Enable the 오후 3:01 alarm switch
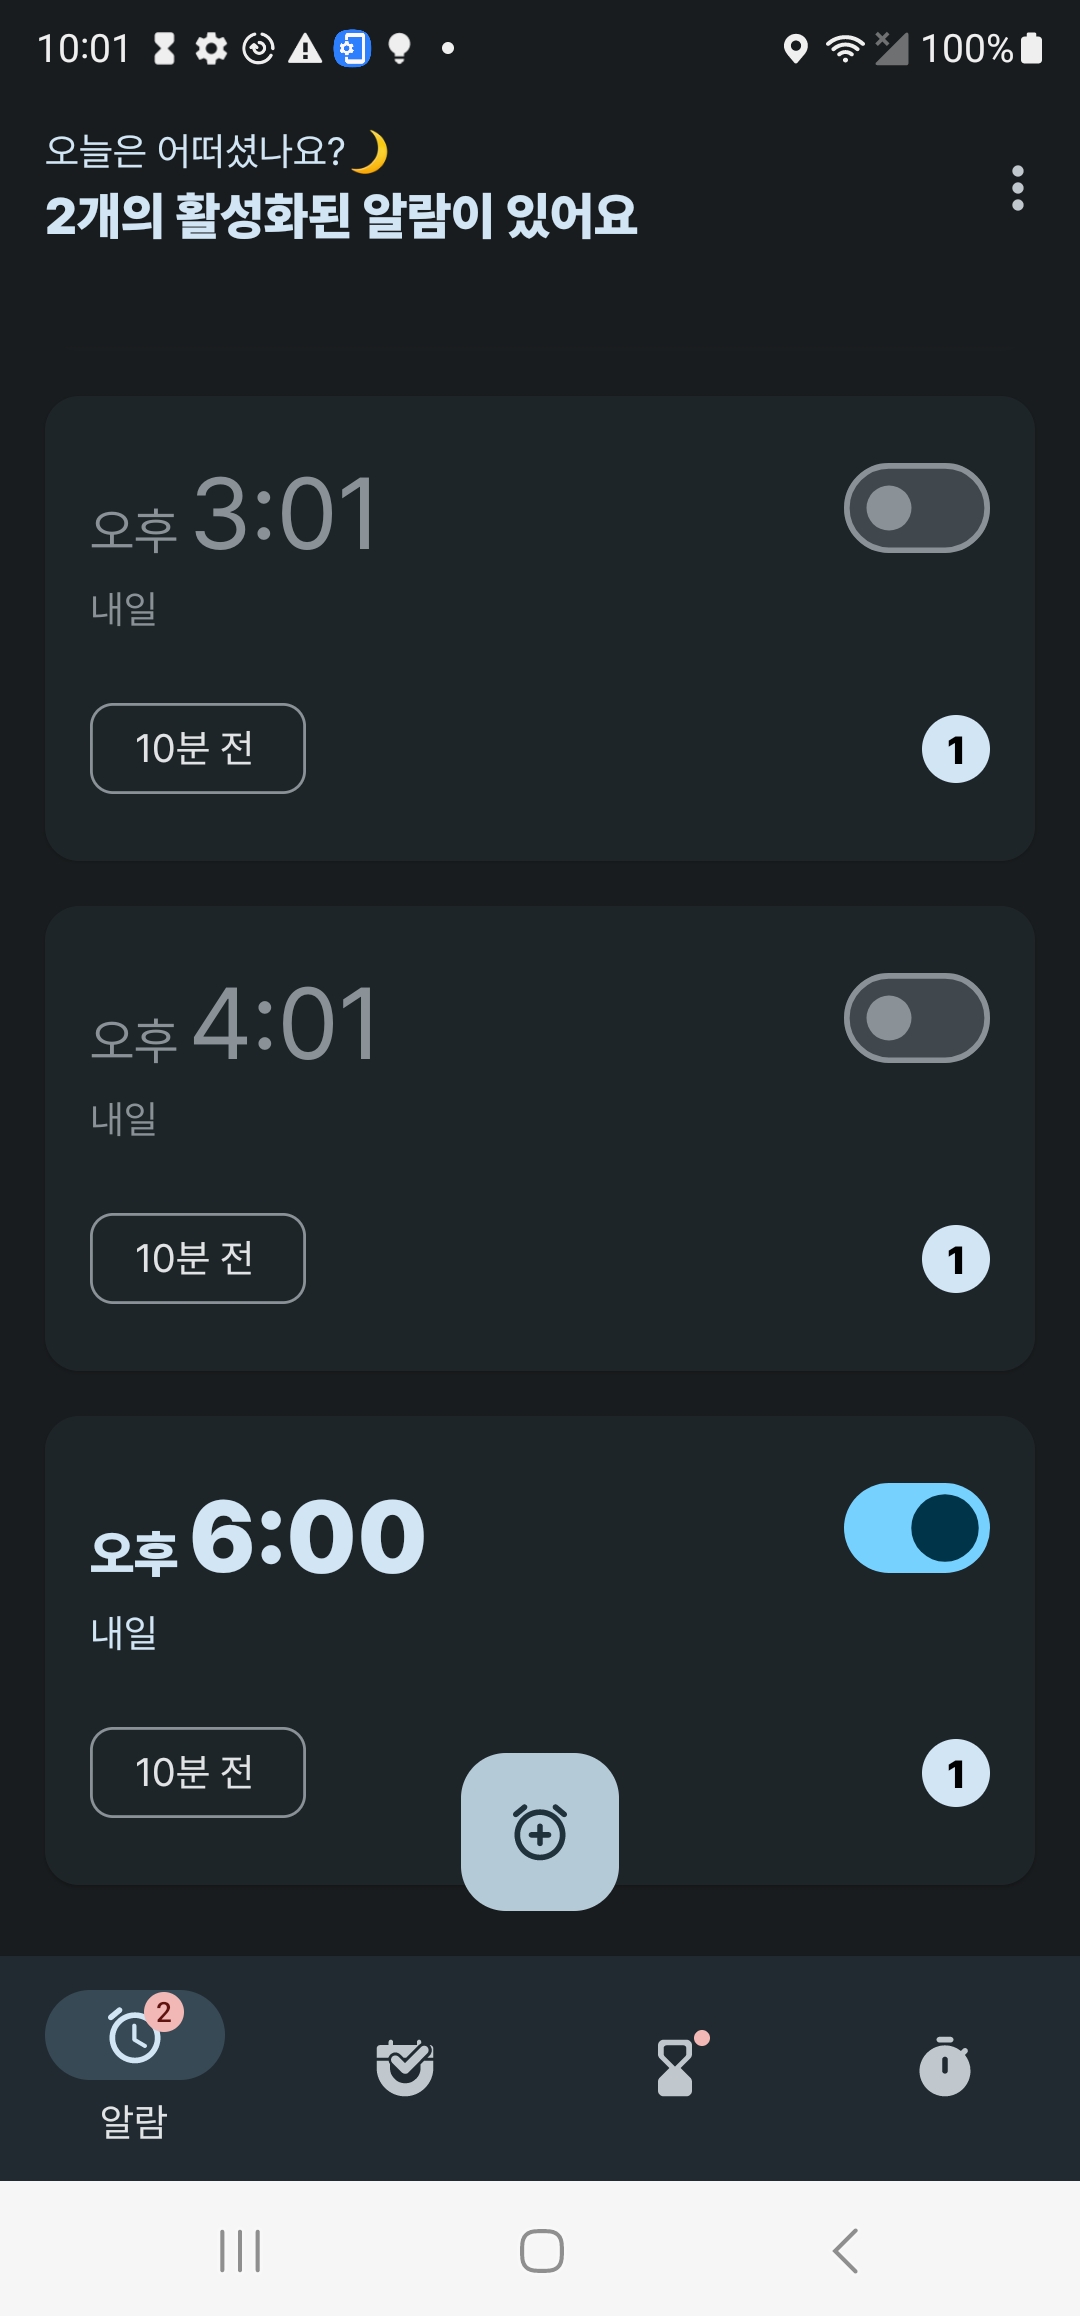Image resolution: width=1080 pixels, height=2316 pixels. tap(917, 508)
